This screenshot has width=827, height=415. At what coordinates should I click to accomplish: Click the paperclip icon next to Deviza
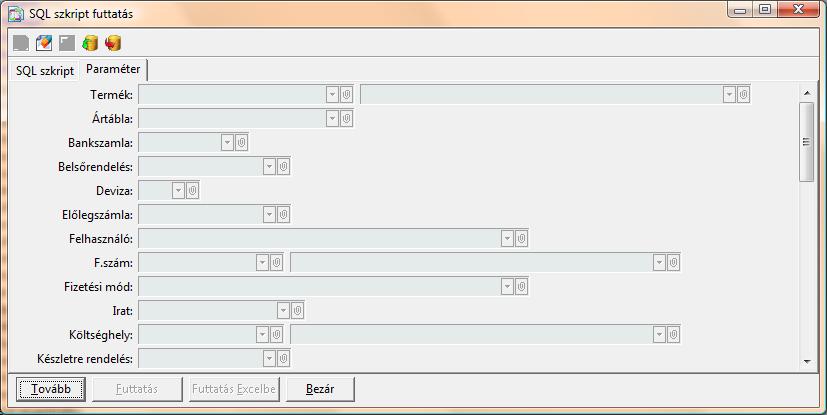coord(193,190)
